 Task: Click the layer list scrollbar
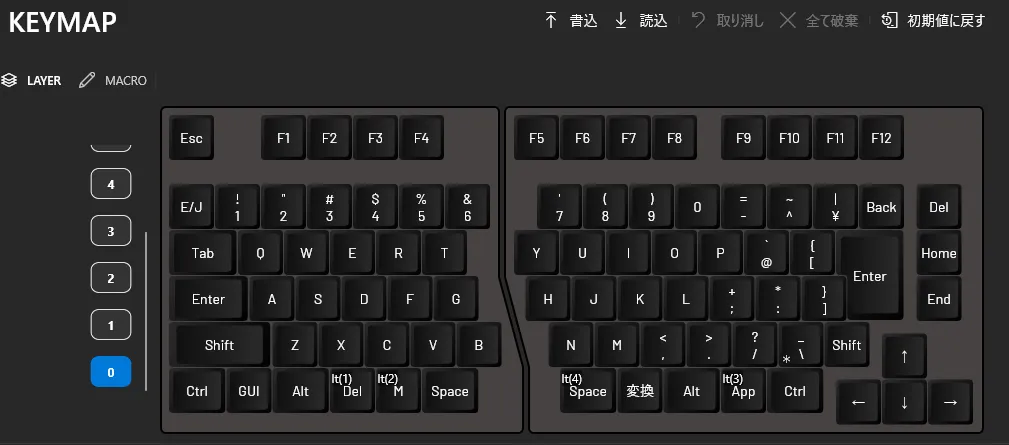[x=147, y=311]
